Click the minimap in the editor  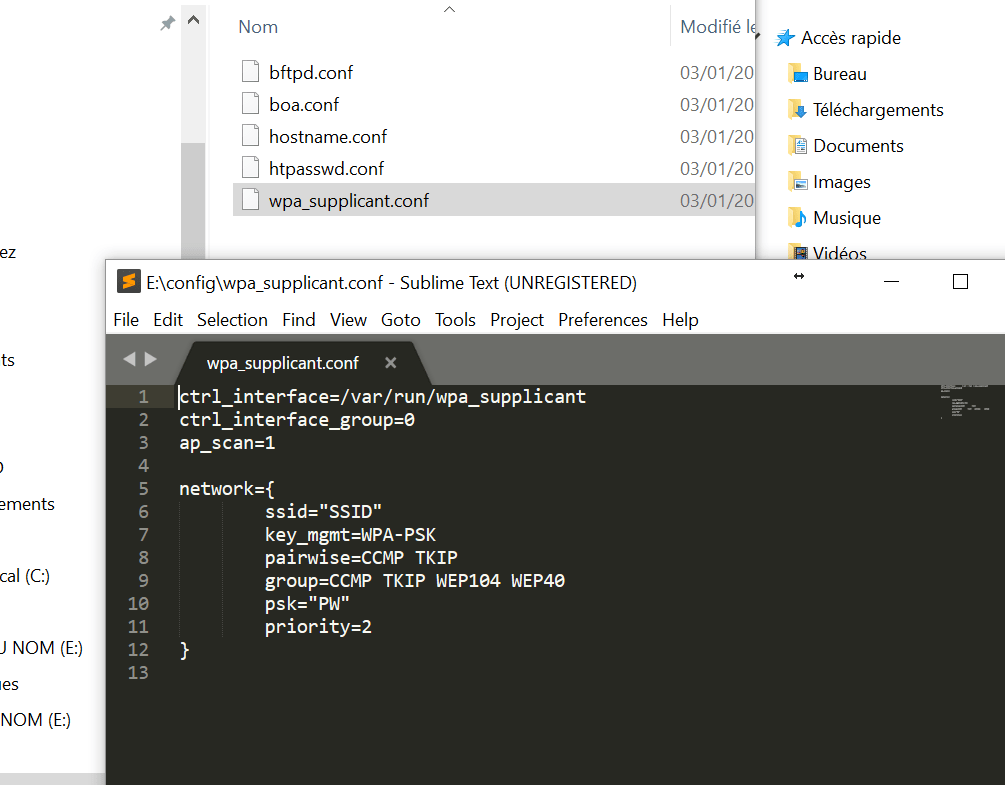tap(965, 401)
